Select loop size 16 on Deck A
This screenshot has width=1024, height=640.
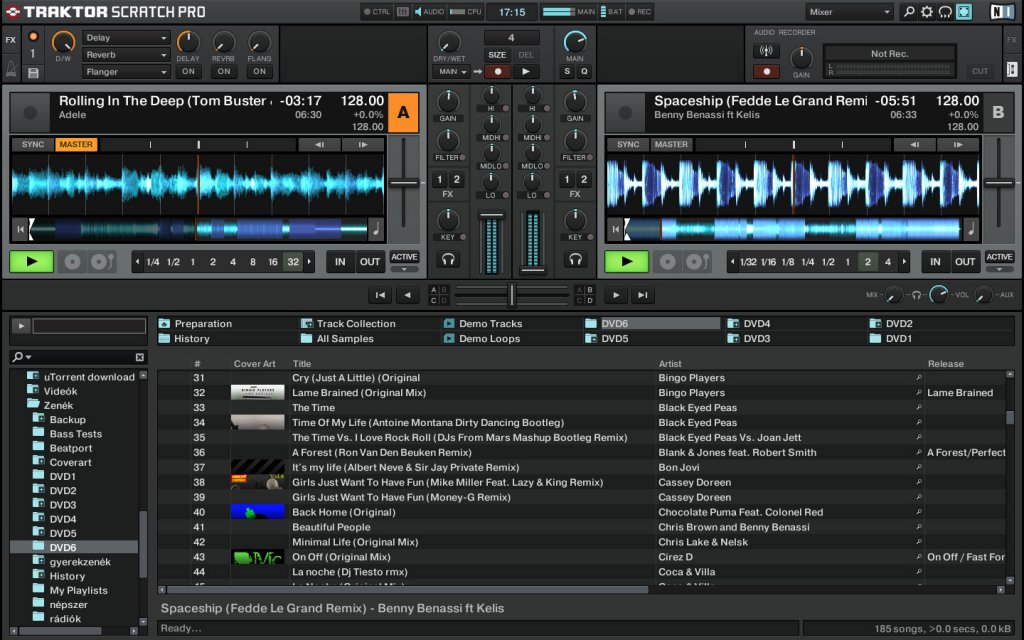click(x=273, y=262)
